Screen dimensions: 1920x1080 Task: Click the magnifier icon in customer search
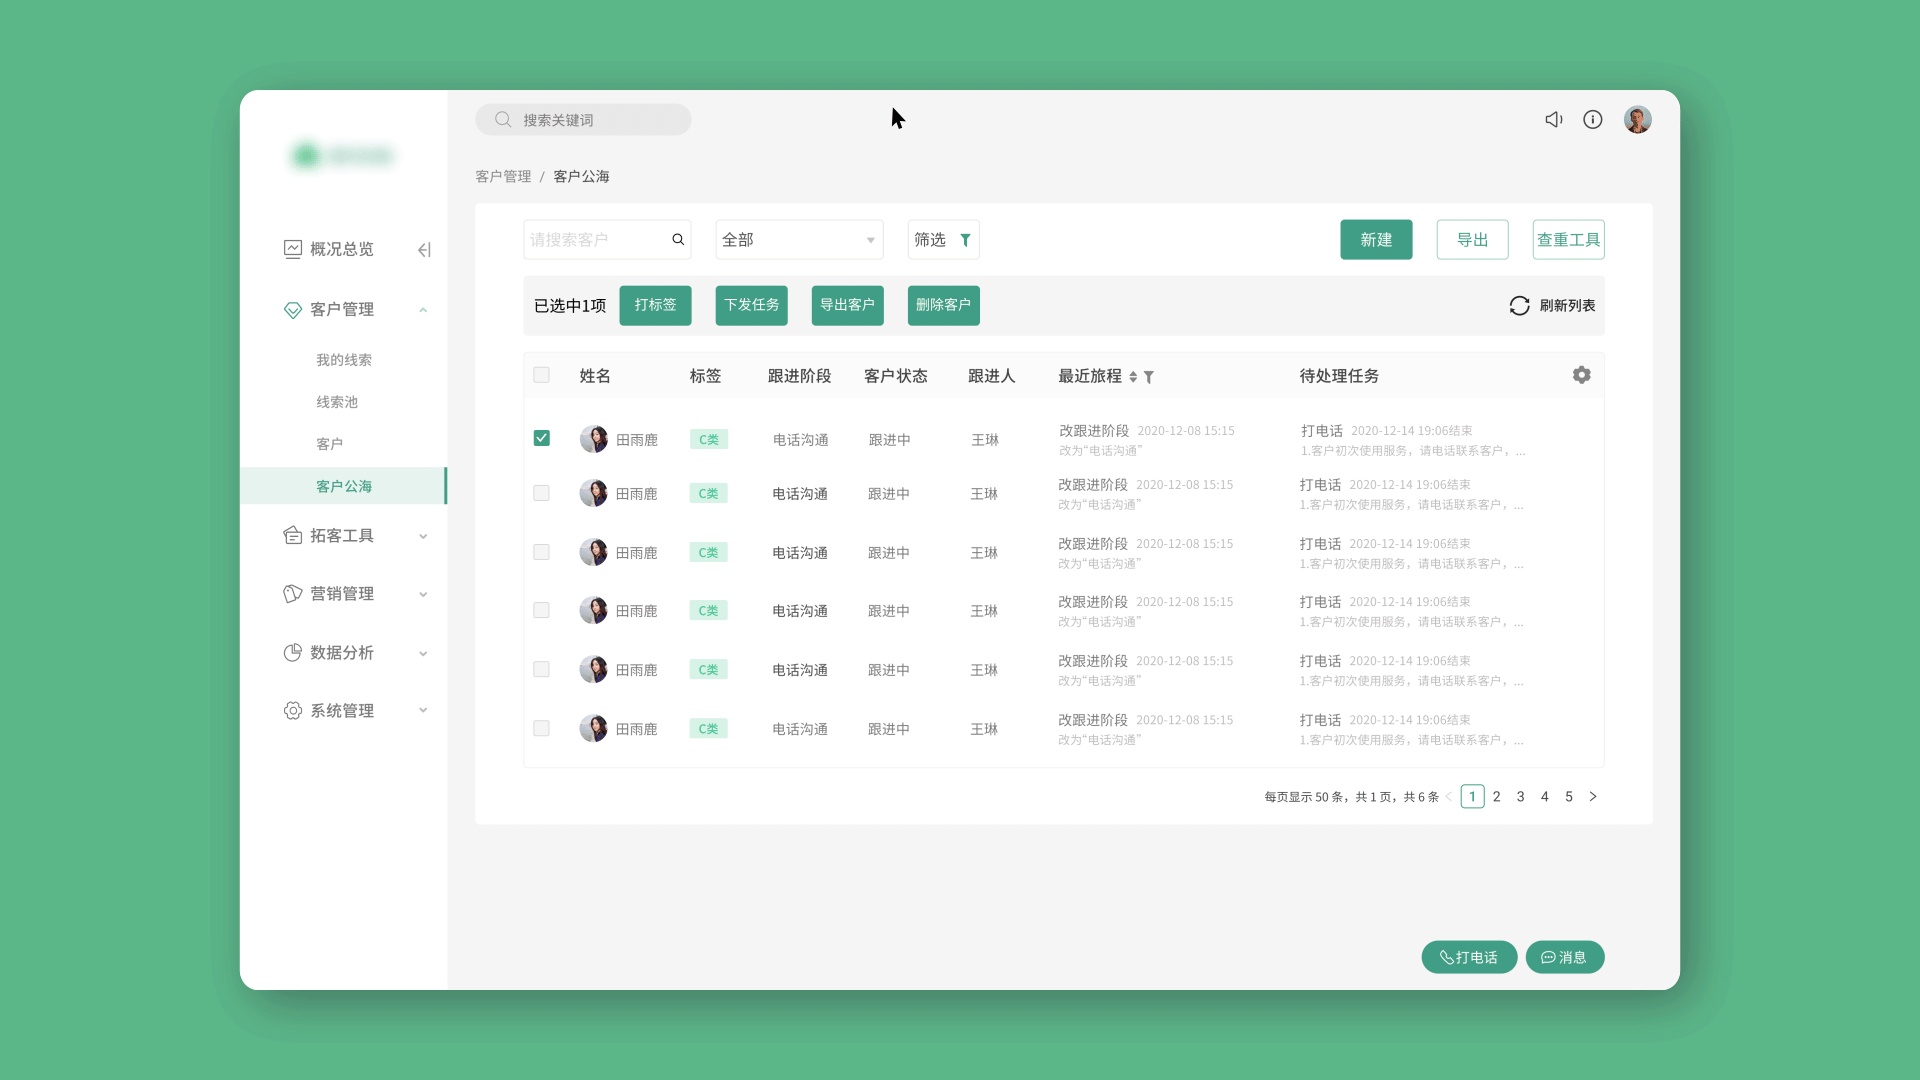coord(678,240)
